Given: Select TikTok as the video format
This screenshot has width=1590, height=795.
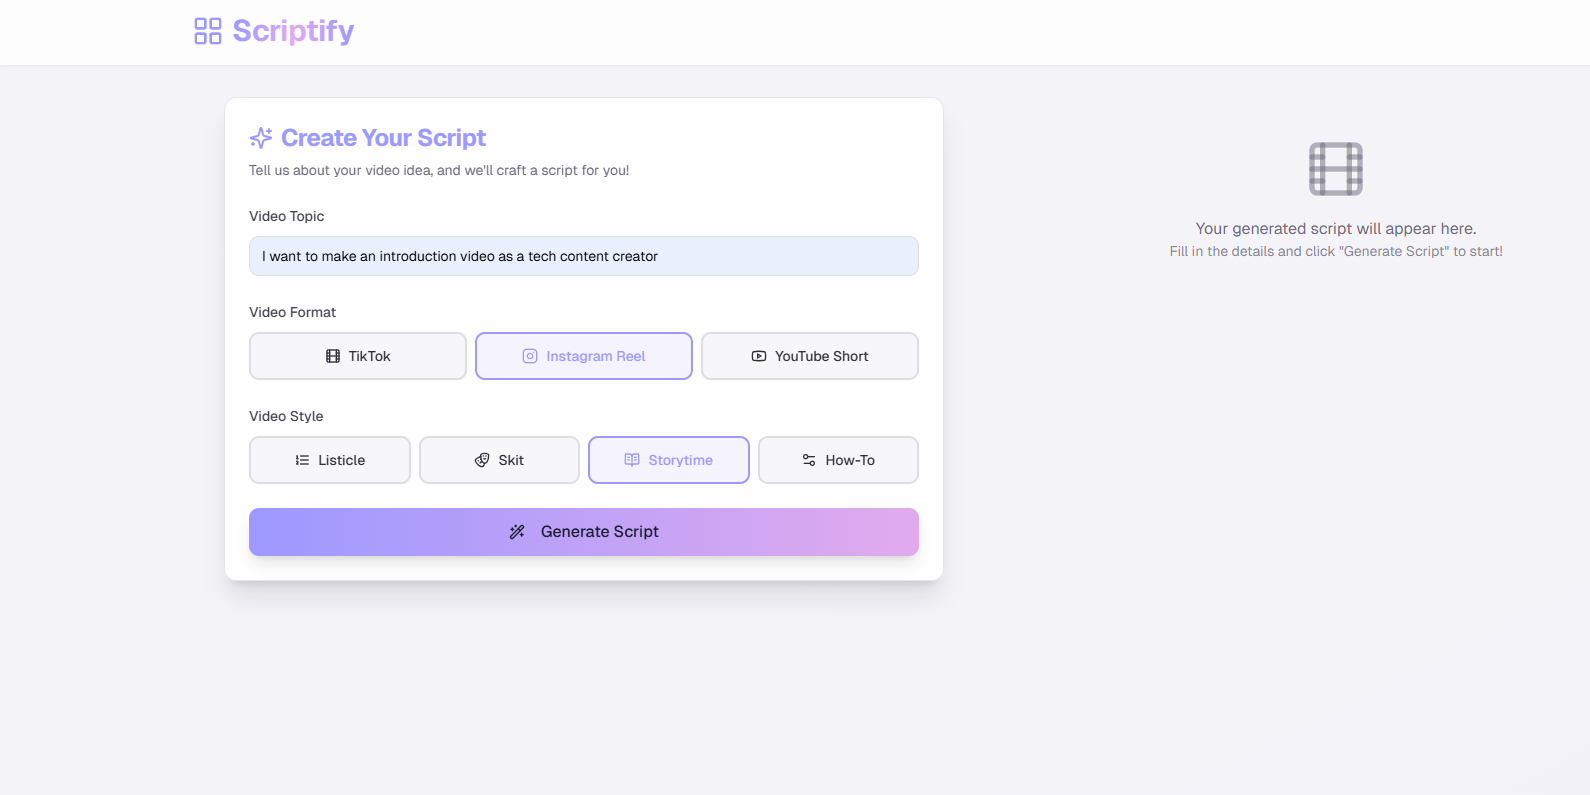Looking at the screenshot, I should (x=357, y=356).
